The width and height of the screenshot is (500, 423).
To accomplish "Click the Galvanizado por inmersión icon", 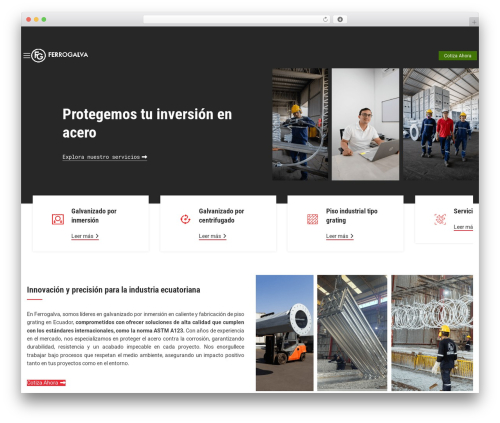I will pyautogui.click(x=58, y=219).
